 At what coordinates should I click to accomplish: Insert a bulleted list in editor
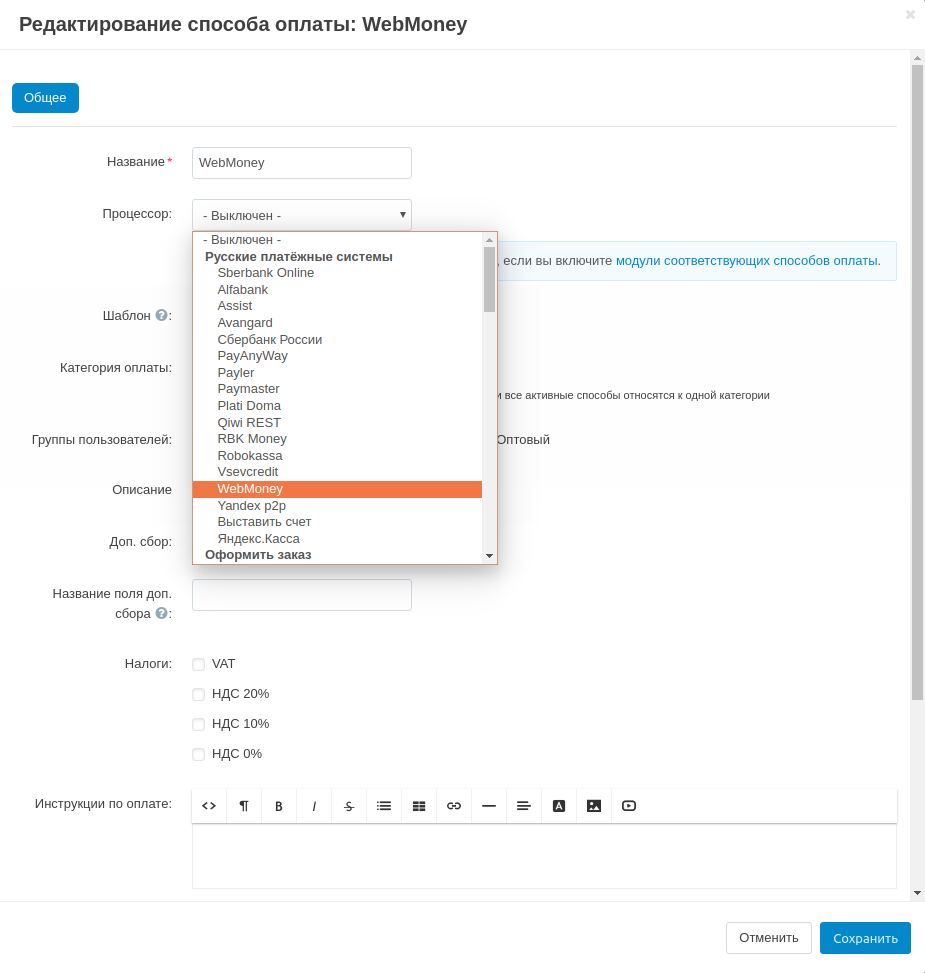[x=384, y=806]
